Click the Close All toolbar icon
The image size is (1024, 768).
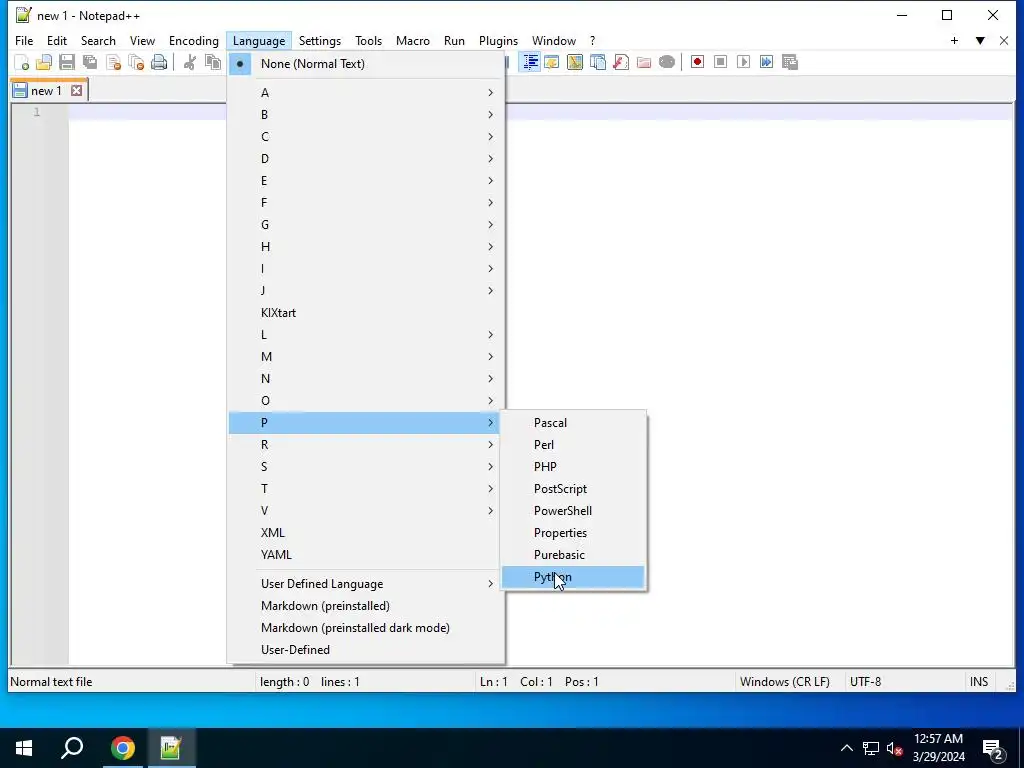coord(136,62)
